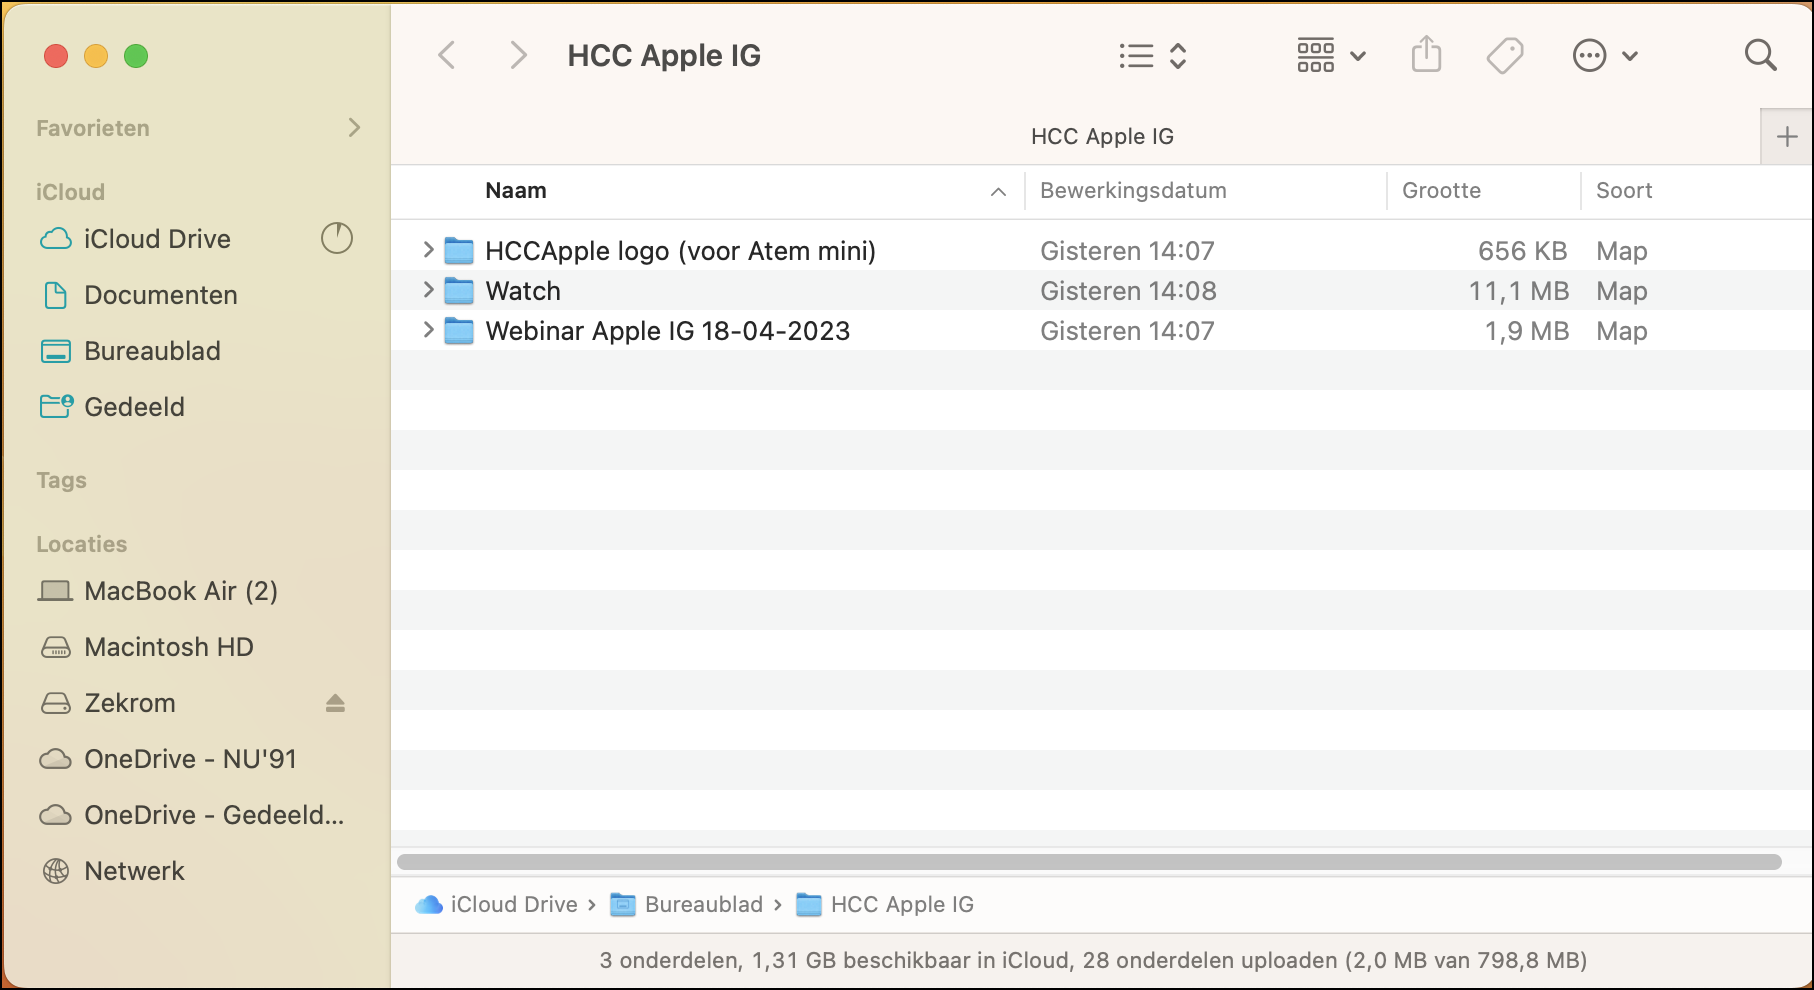Click the 656 KB size value
Image resolution: width=1814 pixels, height=990 pixels.
click(1522, 251)
